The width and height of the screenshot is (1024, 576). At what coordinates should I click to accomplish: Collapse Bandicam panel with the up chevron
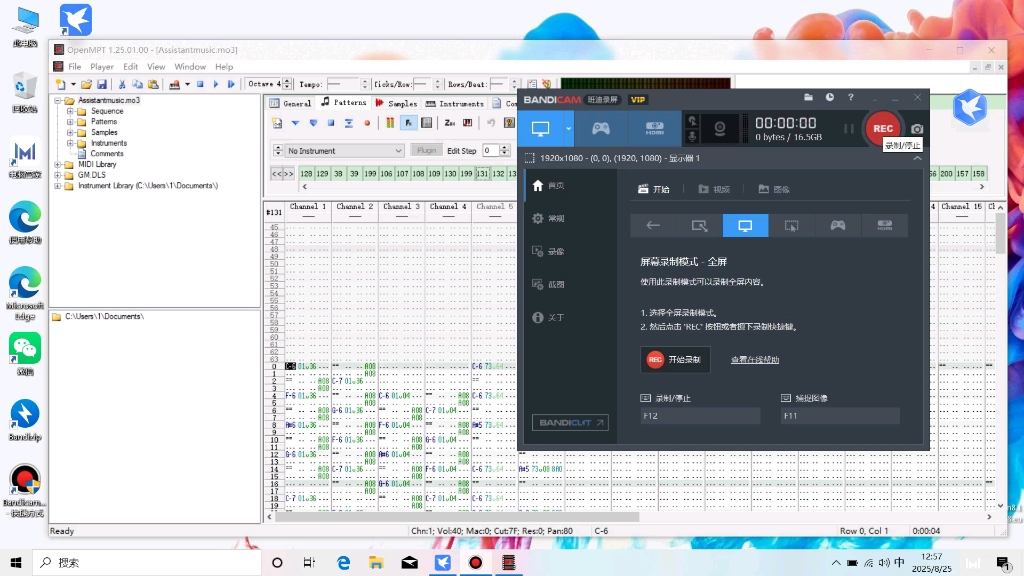pyautogui.click(x=917, y=158)
